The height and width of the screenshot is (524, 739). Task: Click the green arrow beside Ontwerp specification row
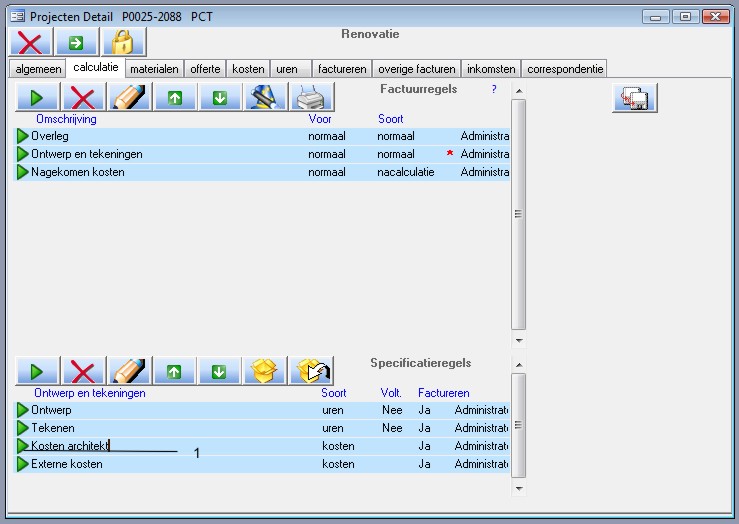coord(22,410)
